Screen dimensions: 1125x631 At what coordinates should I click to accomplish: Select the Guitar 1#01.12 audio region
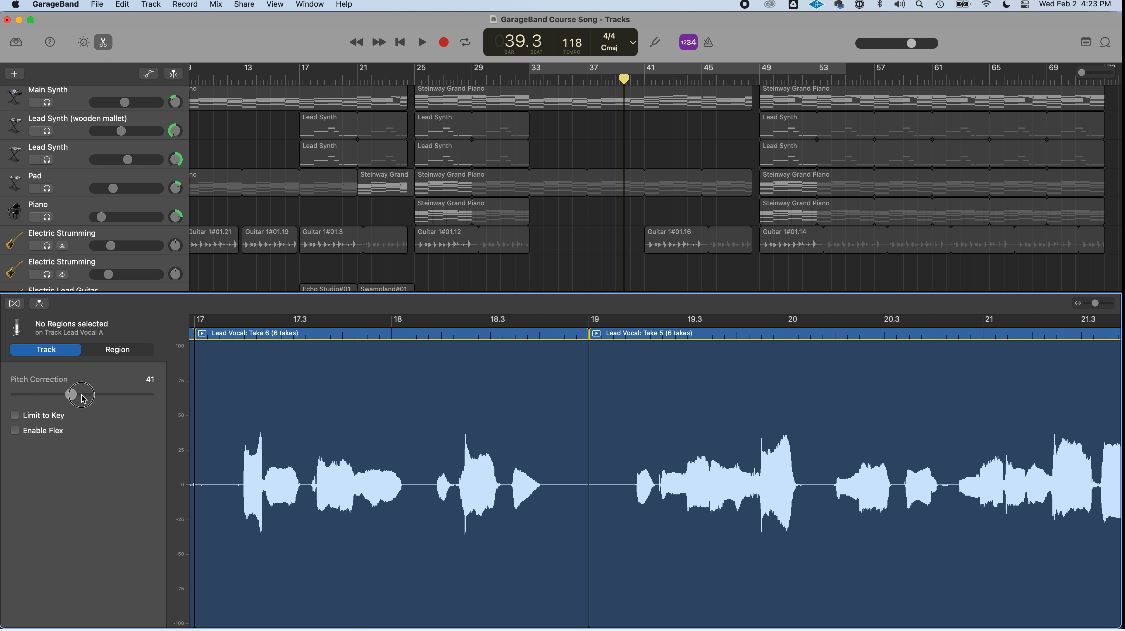(471, 240)
